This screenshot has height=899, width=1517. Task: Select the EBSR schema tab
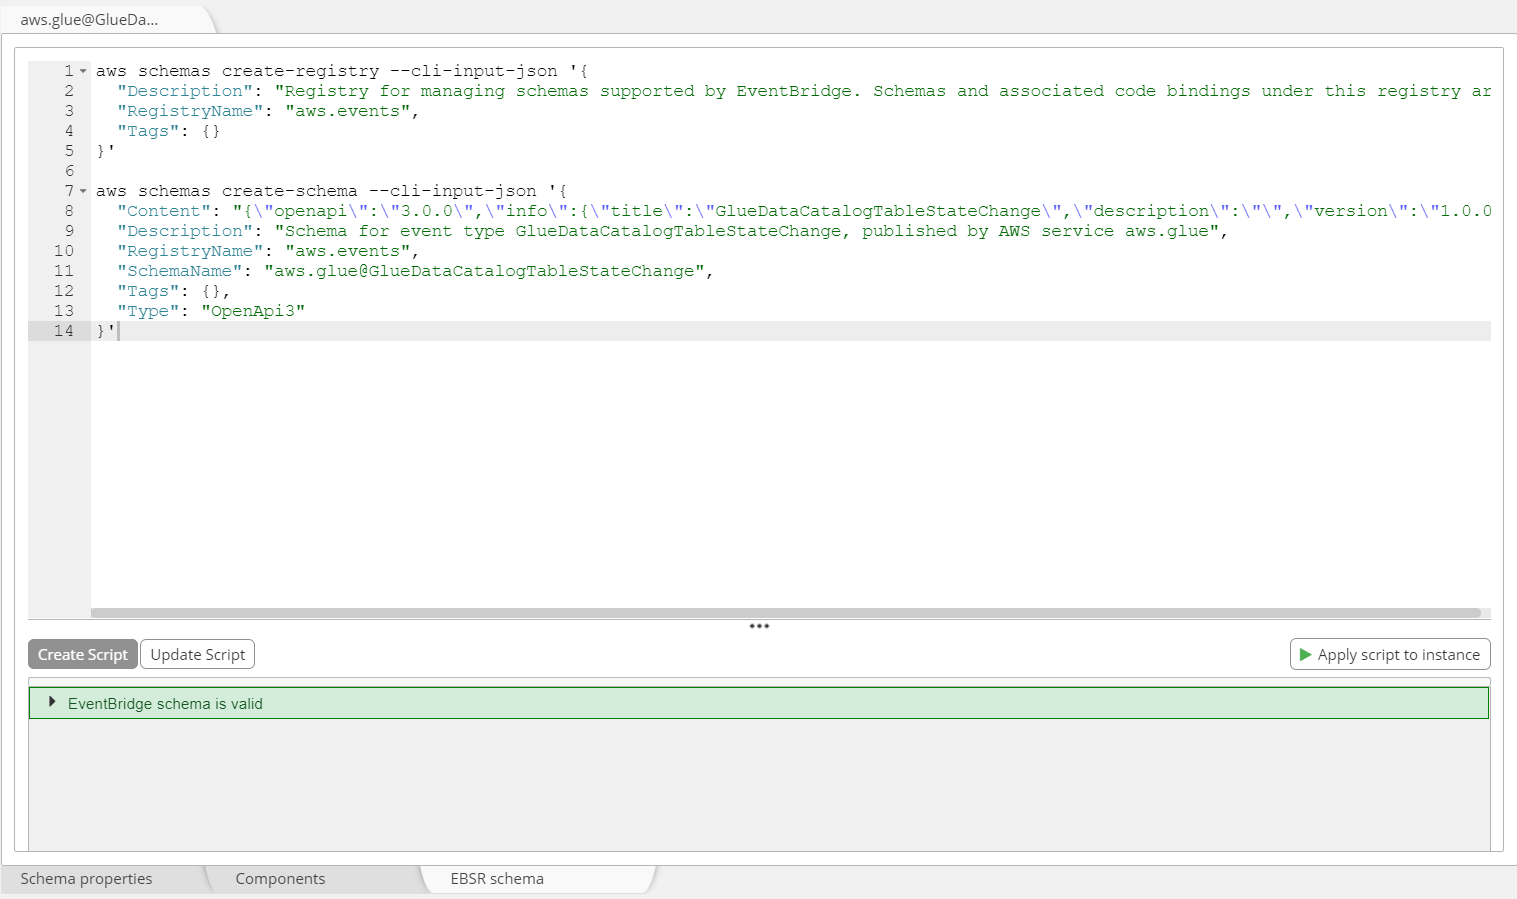[x=497, y=878]
